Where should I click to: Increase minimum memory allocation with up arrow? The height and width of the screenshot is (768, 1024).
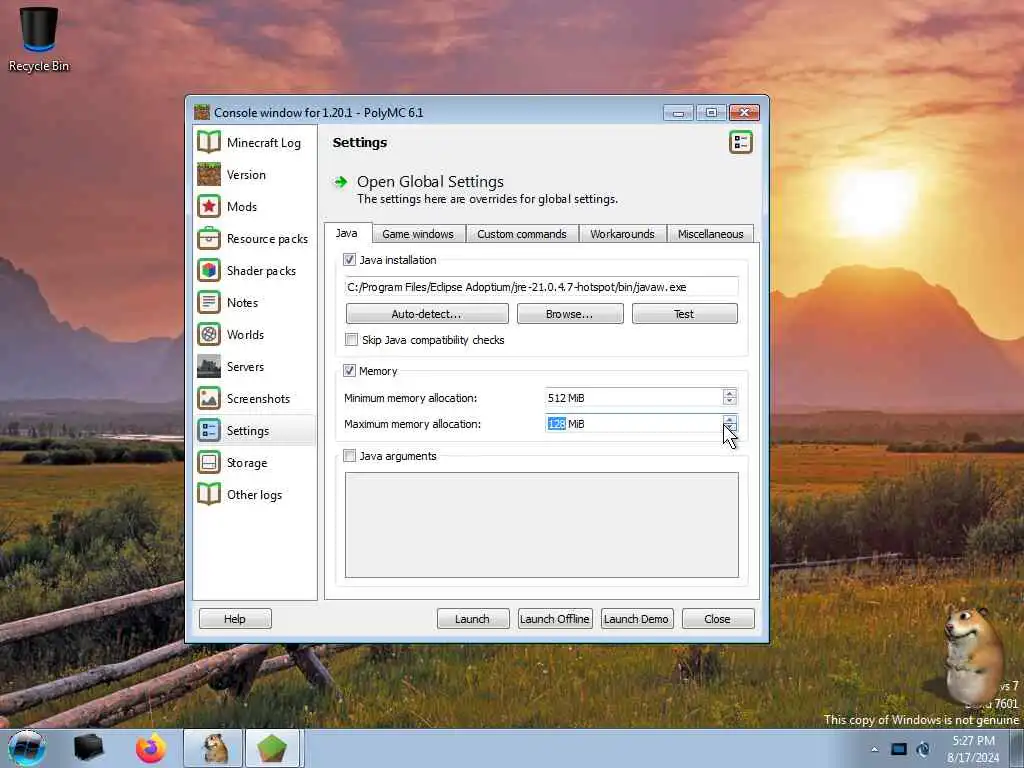click(x=729, y=393)
